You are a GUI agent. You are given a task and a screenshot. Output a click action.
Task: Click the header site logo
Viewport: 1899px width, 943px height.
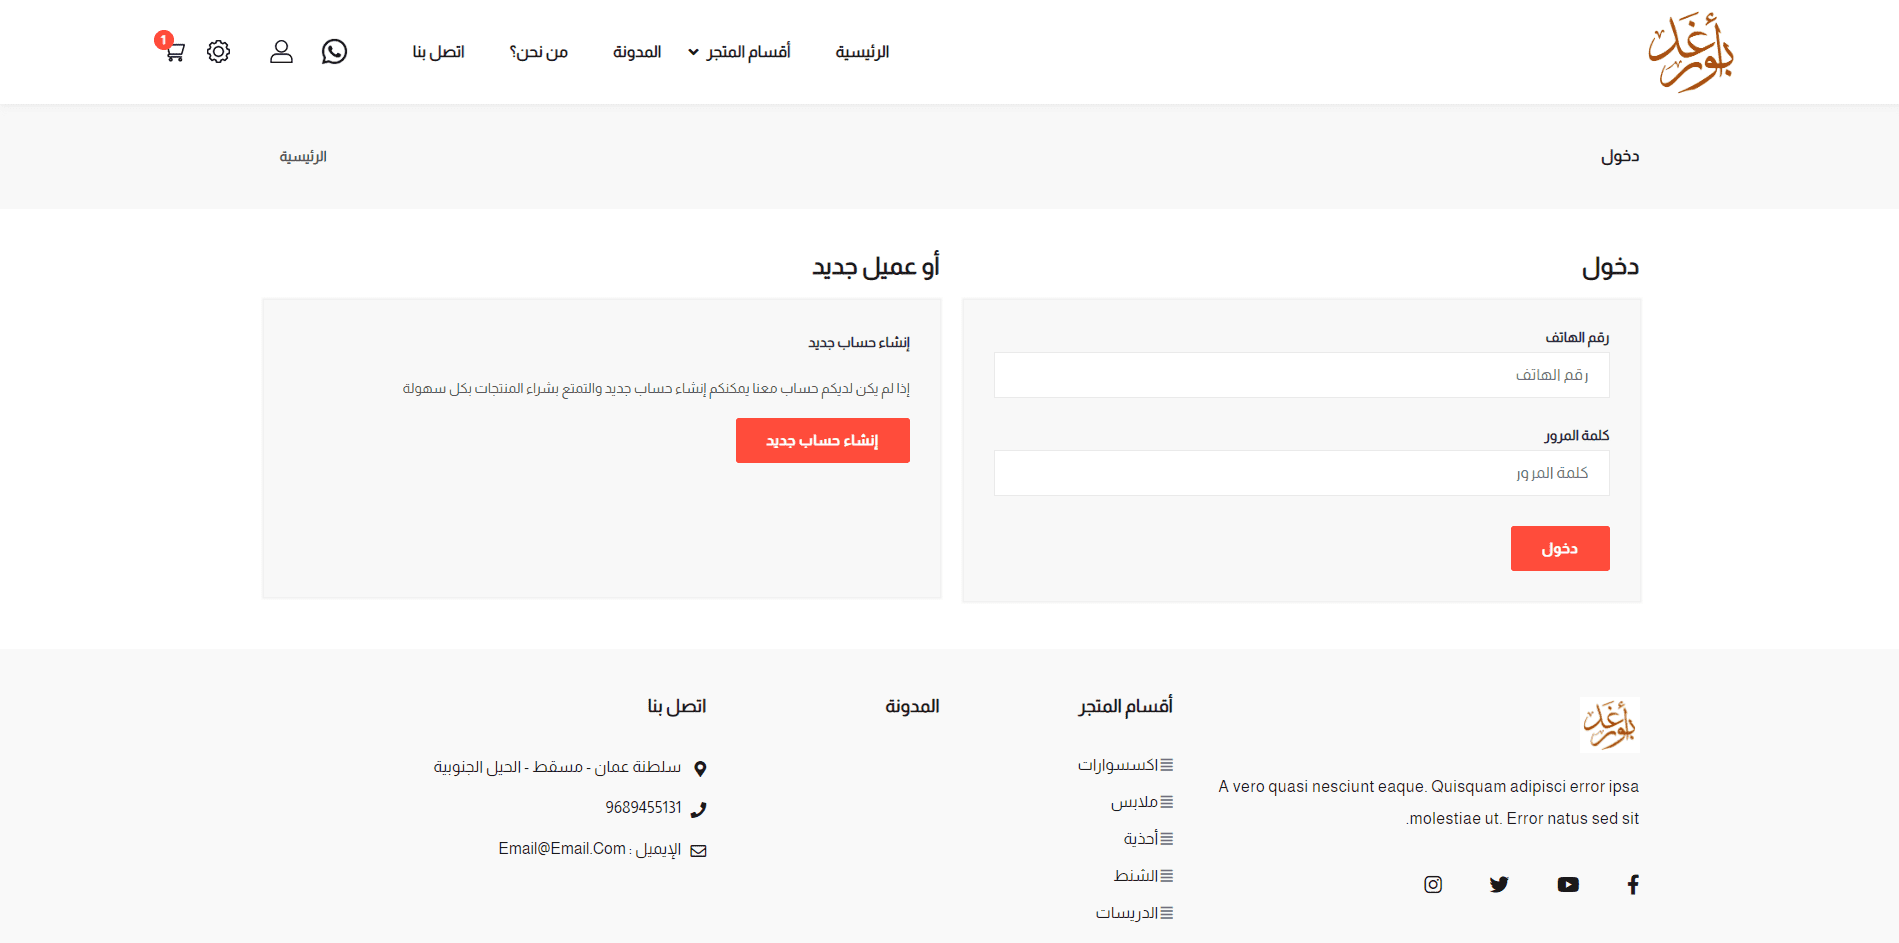click(x=1690, y=52)
